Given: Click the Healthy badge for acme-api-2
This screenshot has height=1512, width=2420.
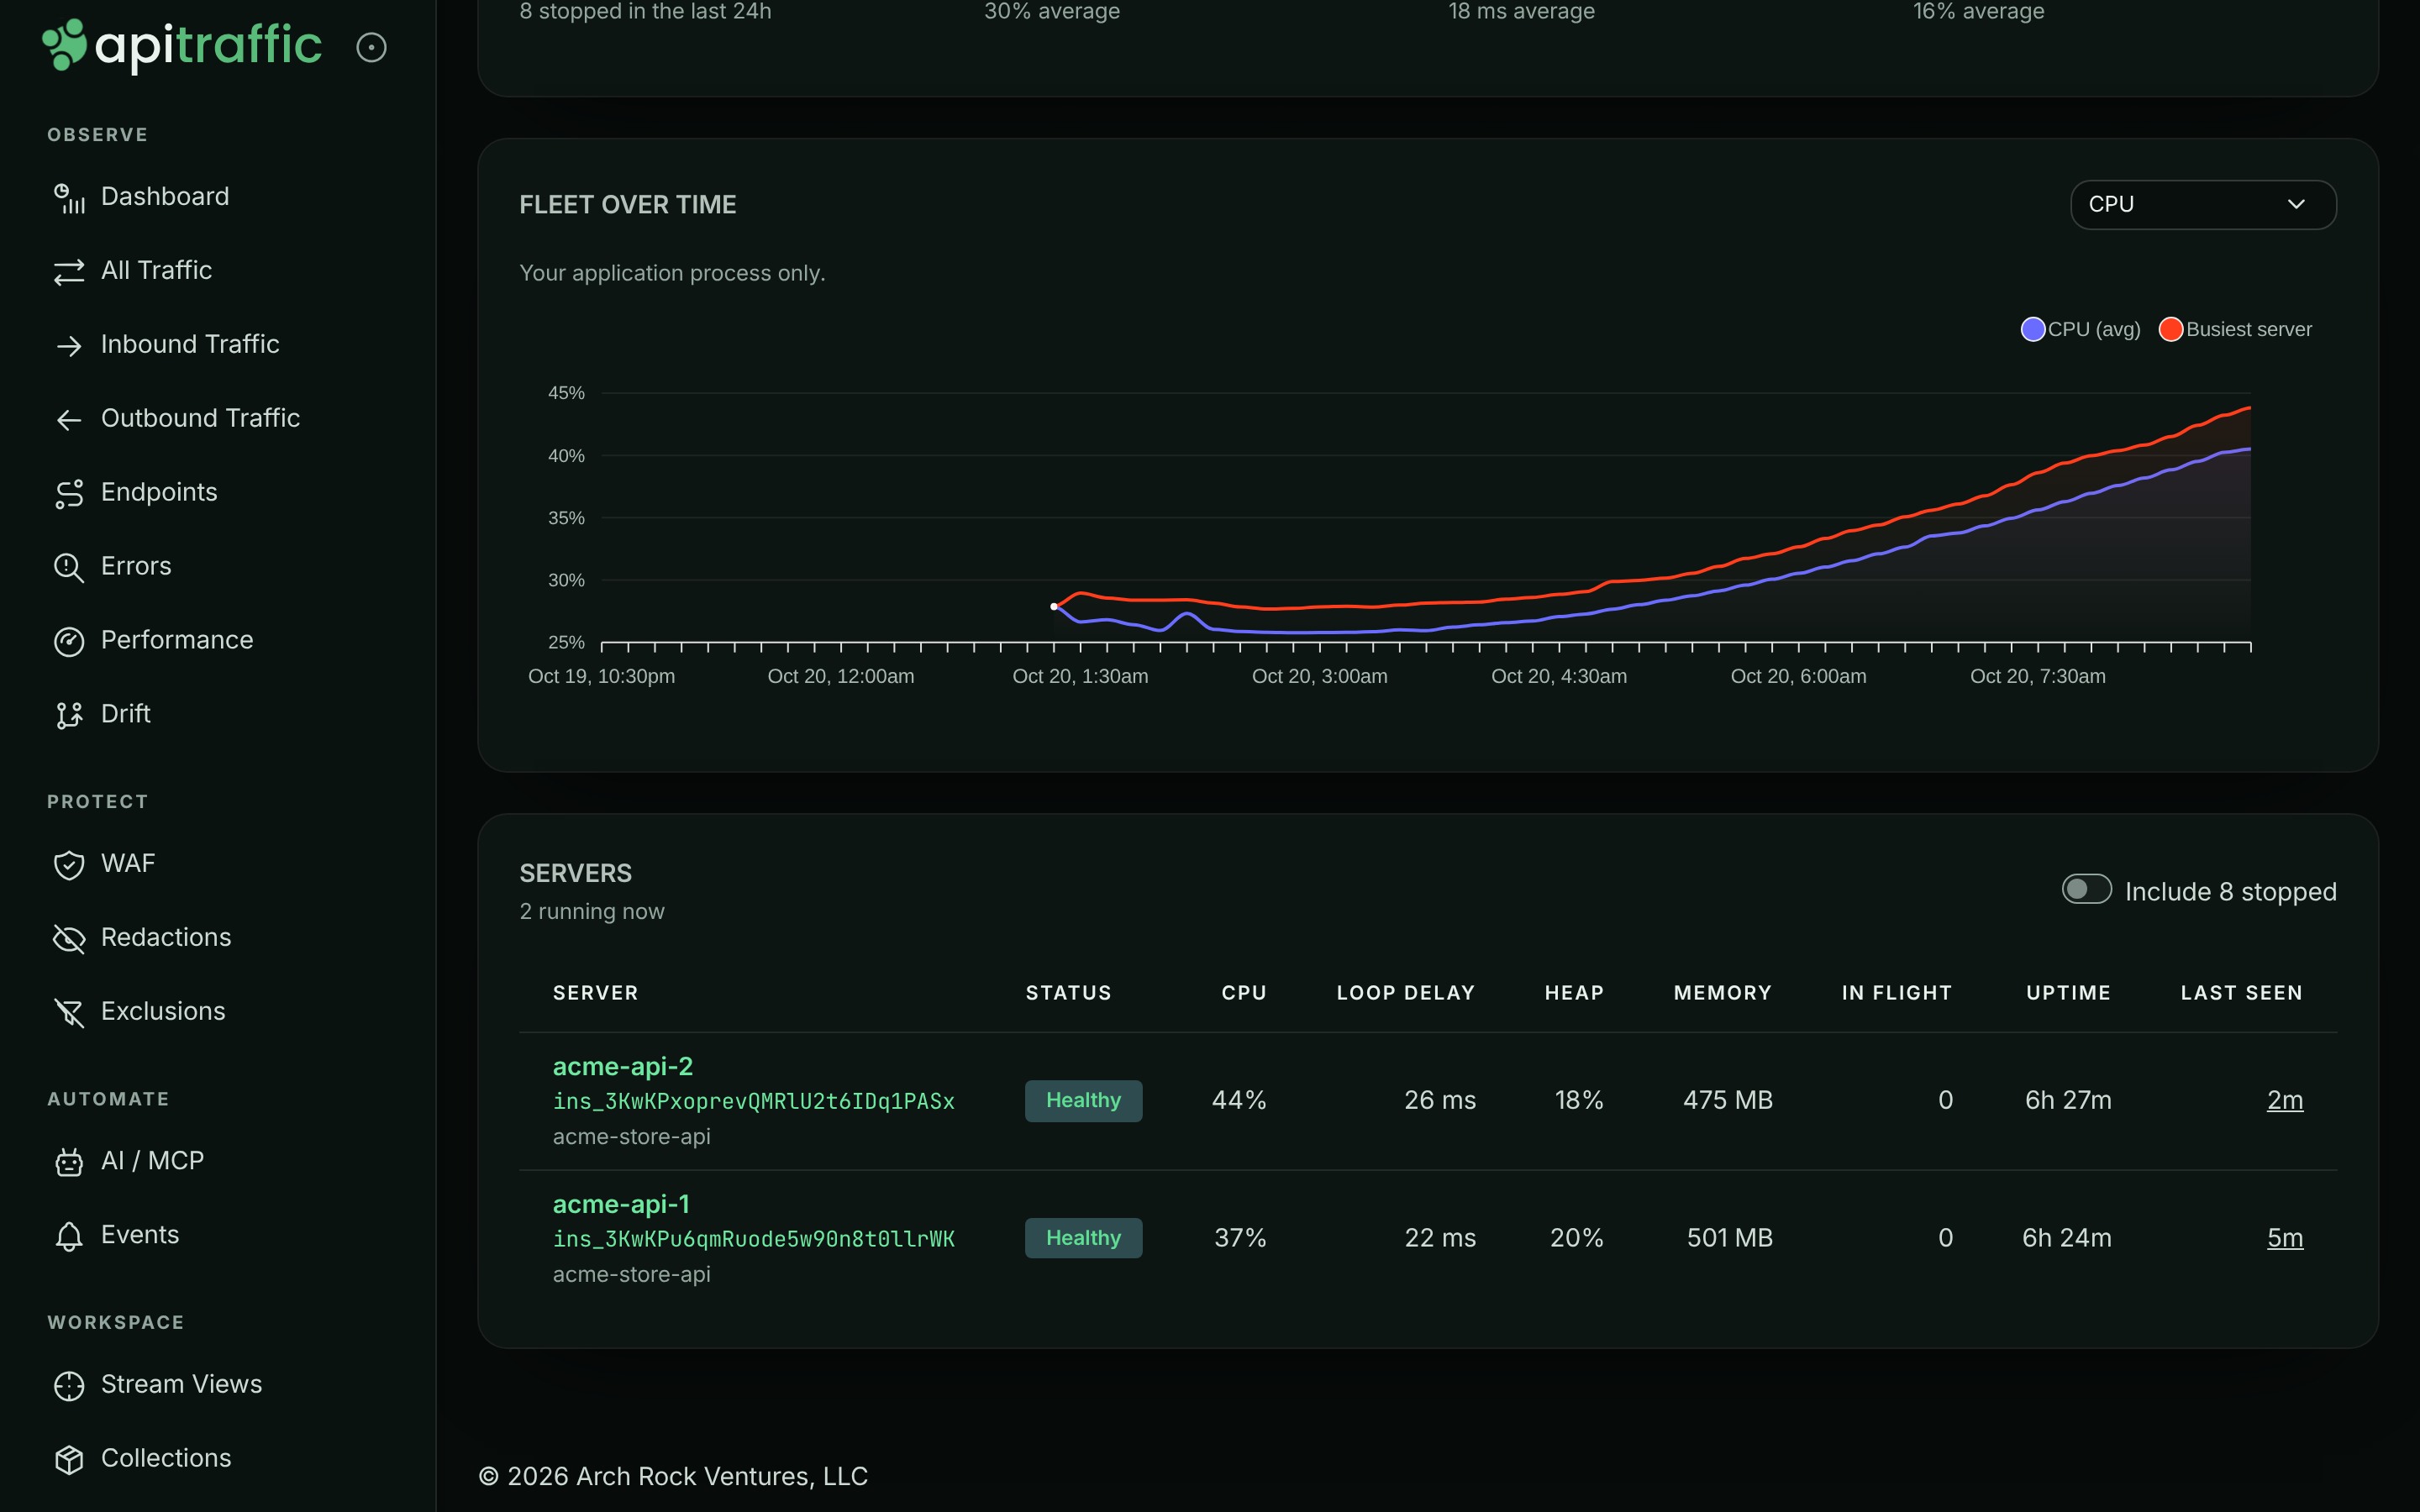Looking at the screenshot, I should [1083, 1100].
